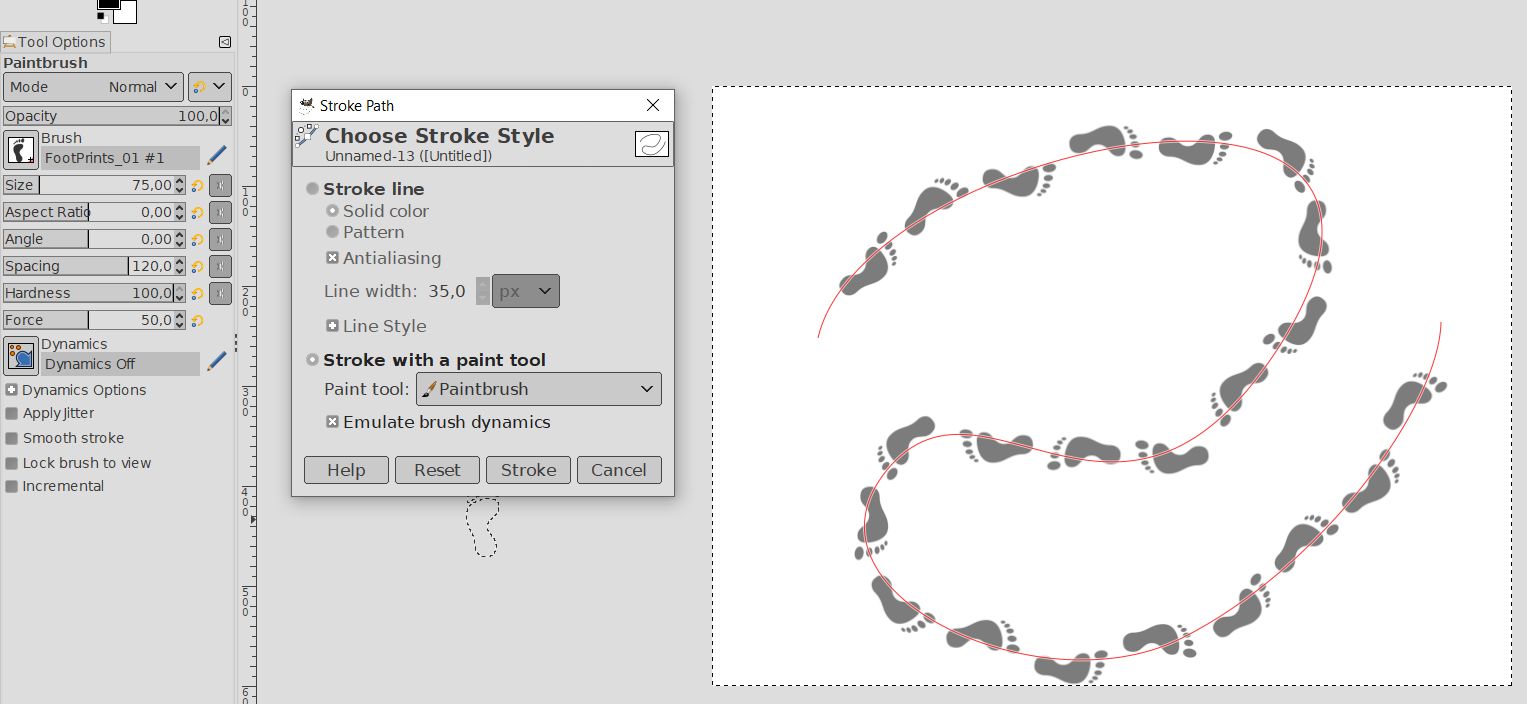Click the path tool icon beside the Choose Stroke Style heading

(307, 136)
